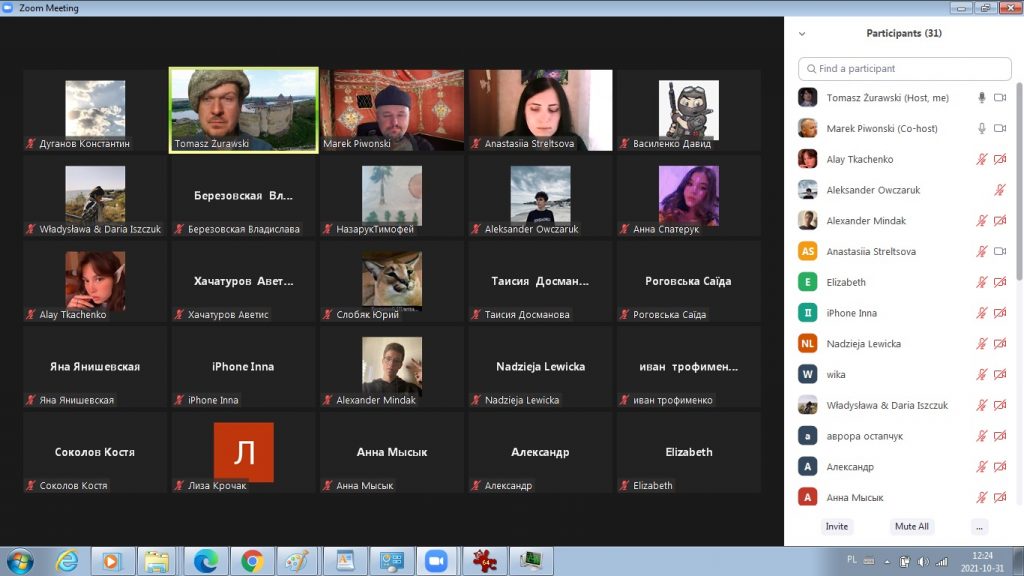Click Tomasz Żurawski's microphone icon in participants list

pos(982,98)
